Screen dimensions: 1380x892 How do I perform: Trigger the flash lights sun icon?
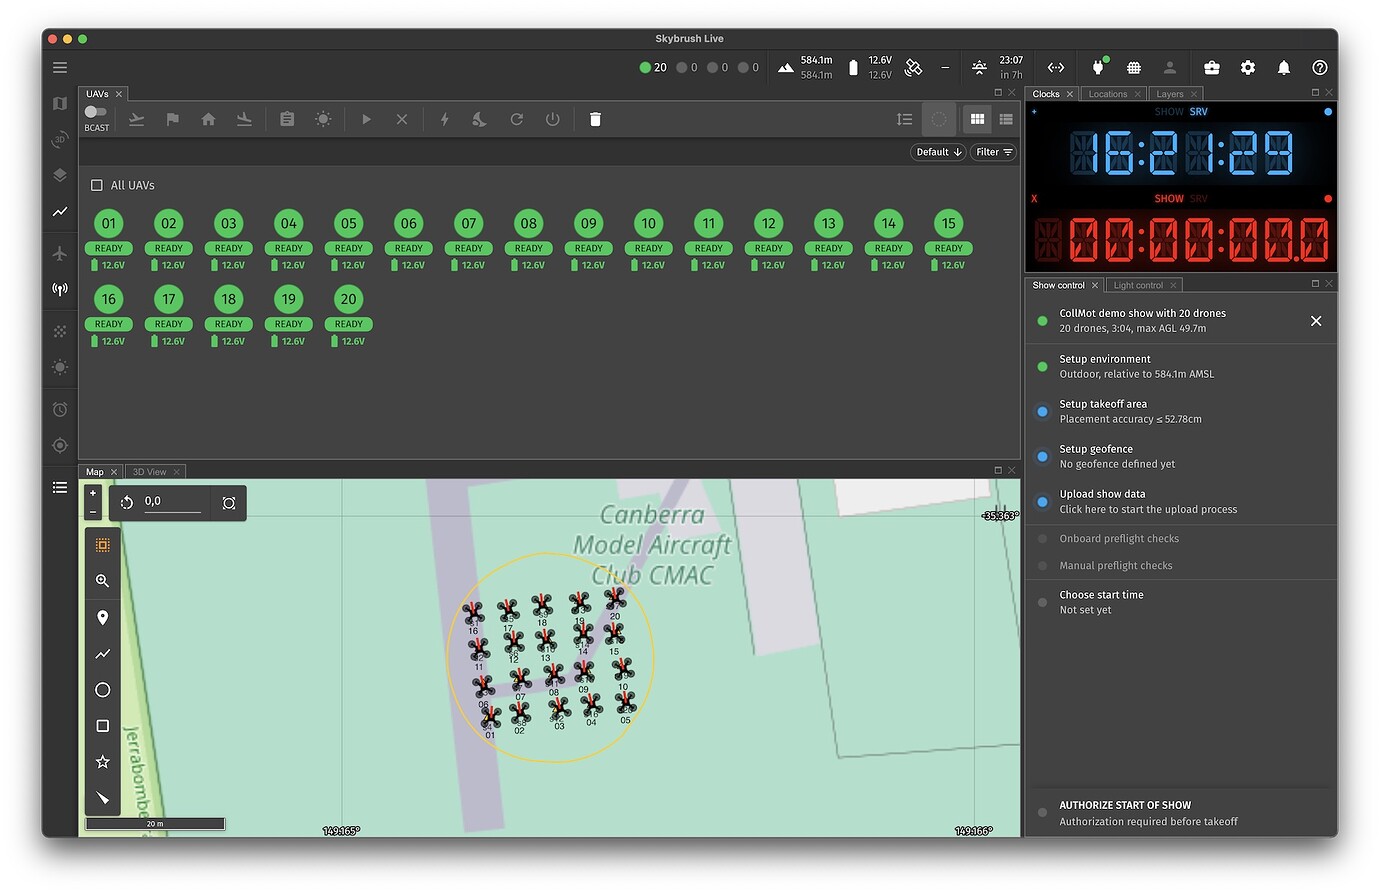323,119
